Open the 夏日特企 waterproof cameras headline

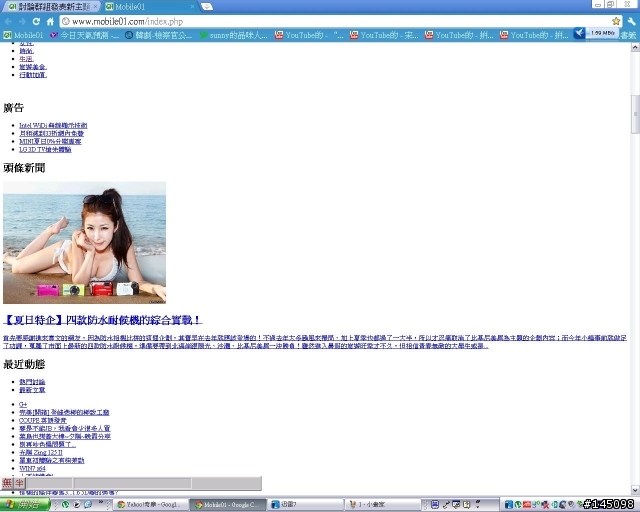point(102,320)
